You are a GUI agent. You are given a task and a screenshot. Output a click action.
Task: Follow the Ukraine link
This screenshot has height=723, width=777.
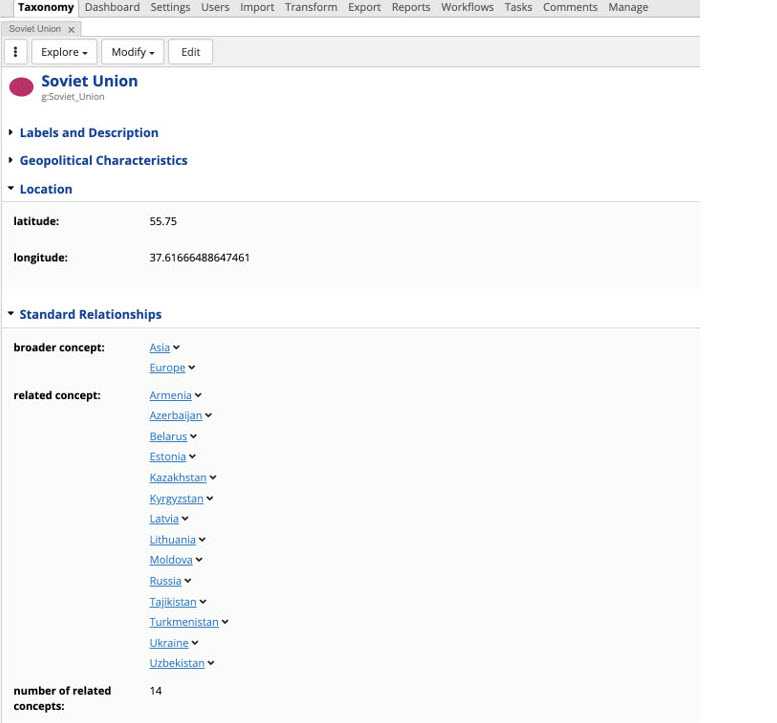pos(169,643)
